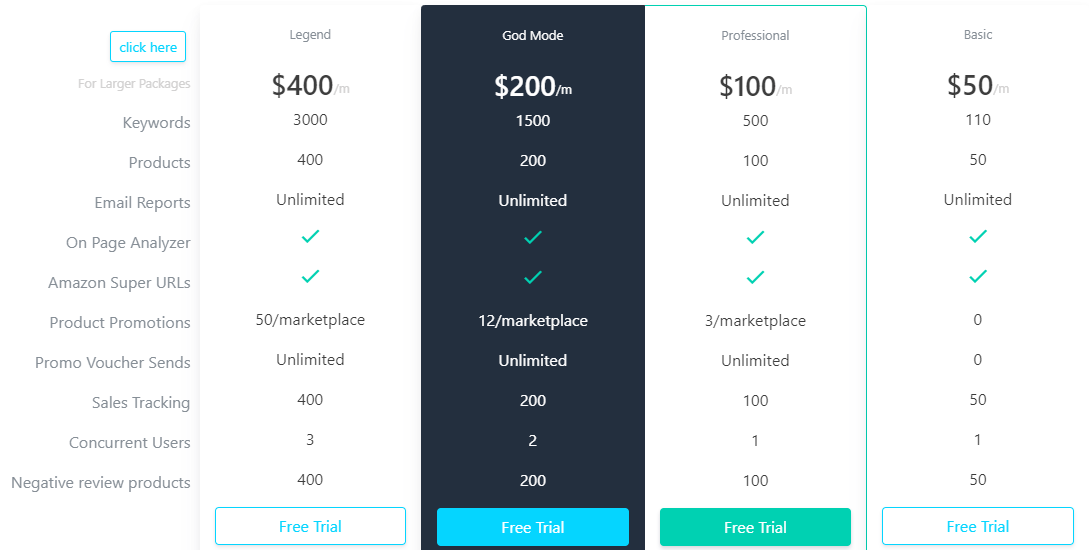Click Legend's On Page Analyzer checkmark
Screen dimensions: 1089x550
(x=310, y=236)
